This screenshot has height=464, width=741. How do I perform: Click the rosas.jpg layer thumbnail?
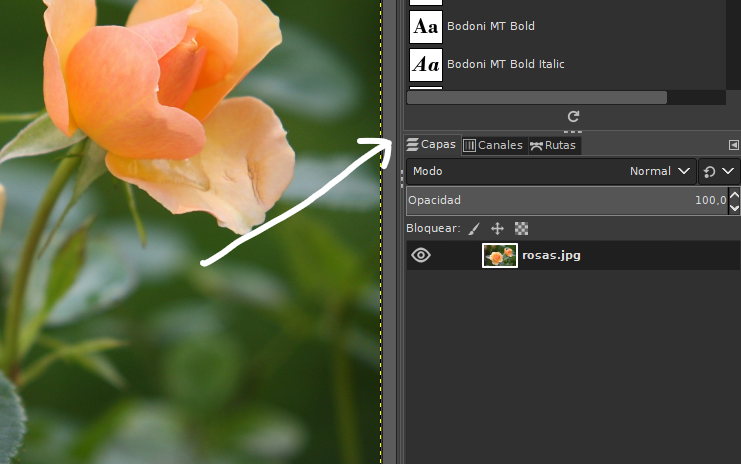point(499,255)
